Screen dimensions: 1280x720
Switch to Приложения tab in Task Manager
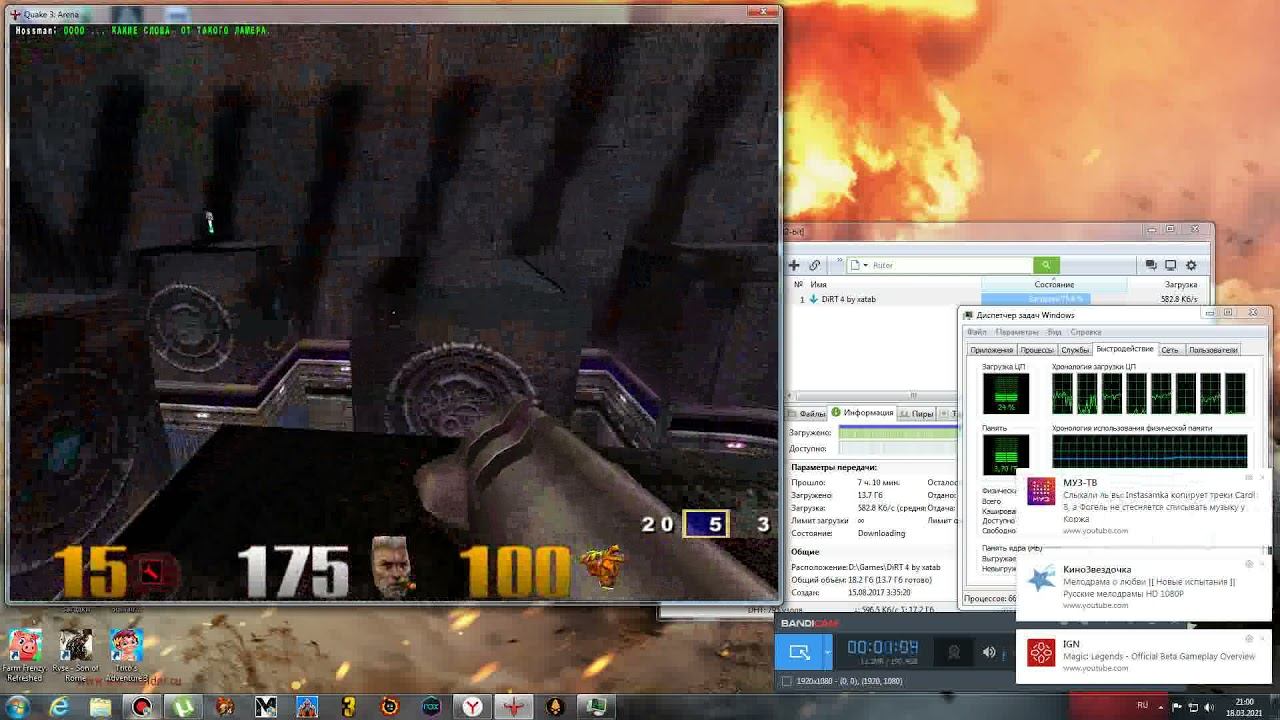[x=991, y=350]
